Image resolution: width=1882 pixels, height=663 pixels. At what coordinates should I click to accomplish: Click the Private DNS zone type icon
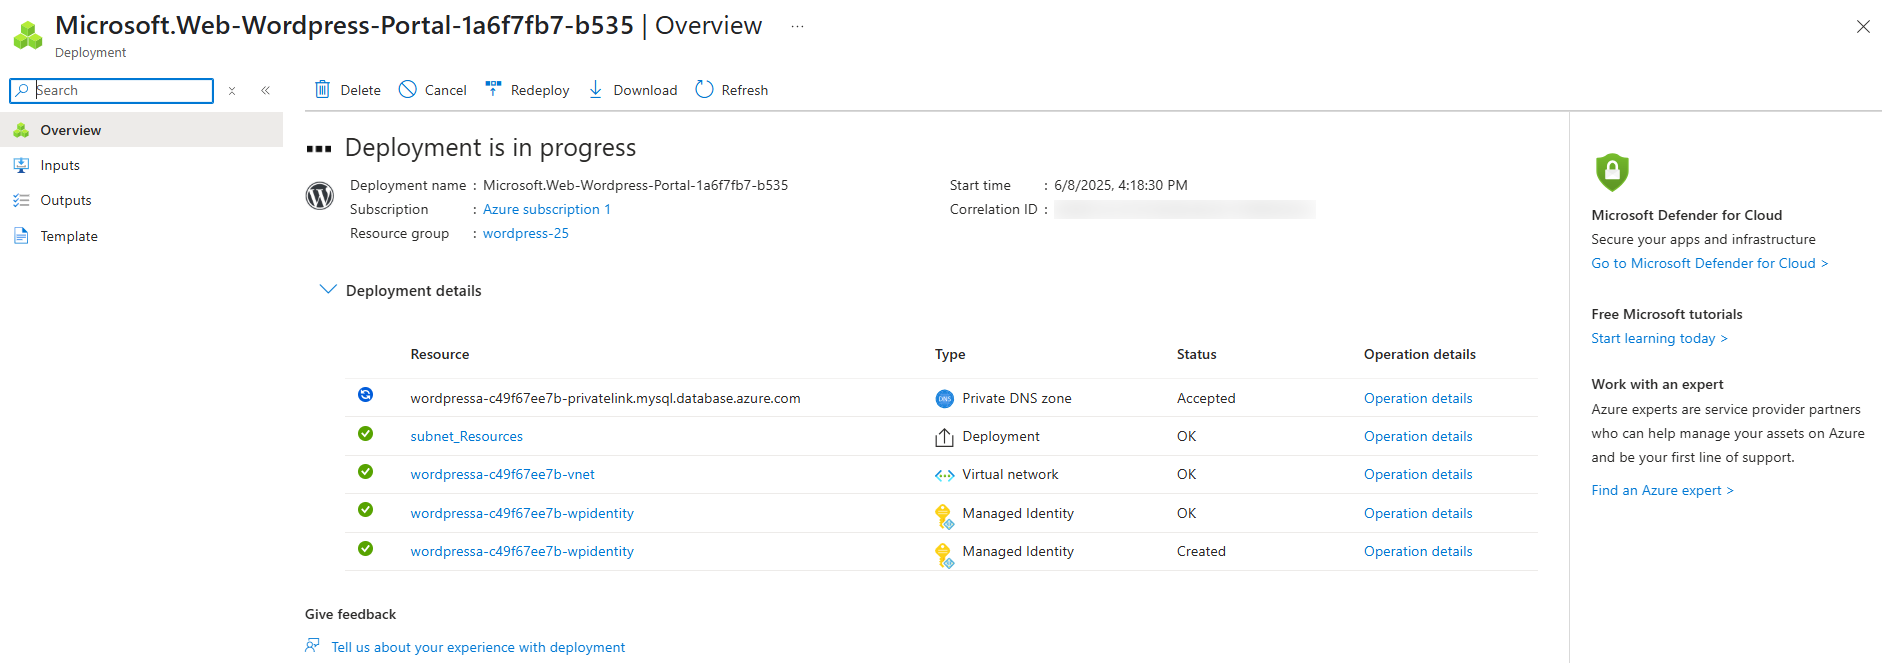point(944,399)
